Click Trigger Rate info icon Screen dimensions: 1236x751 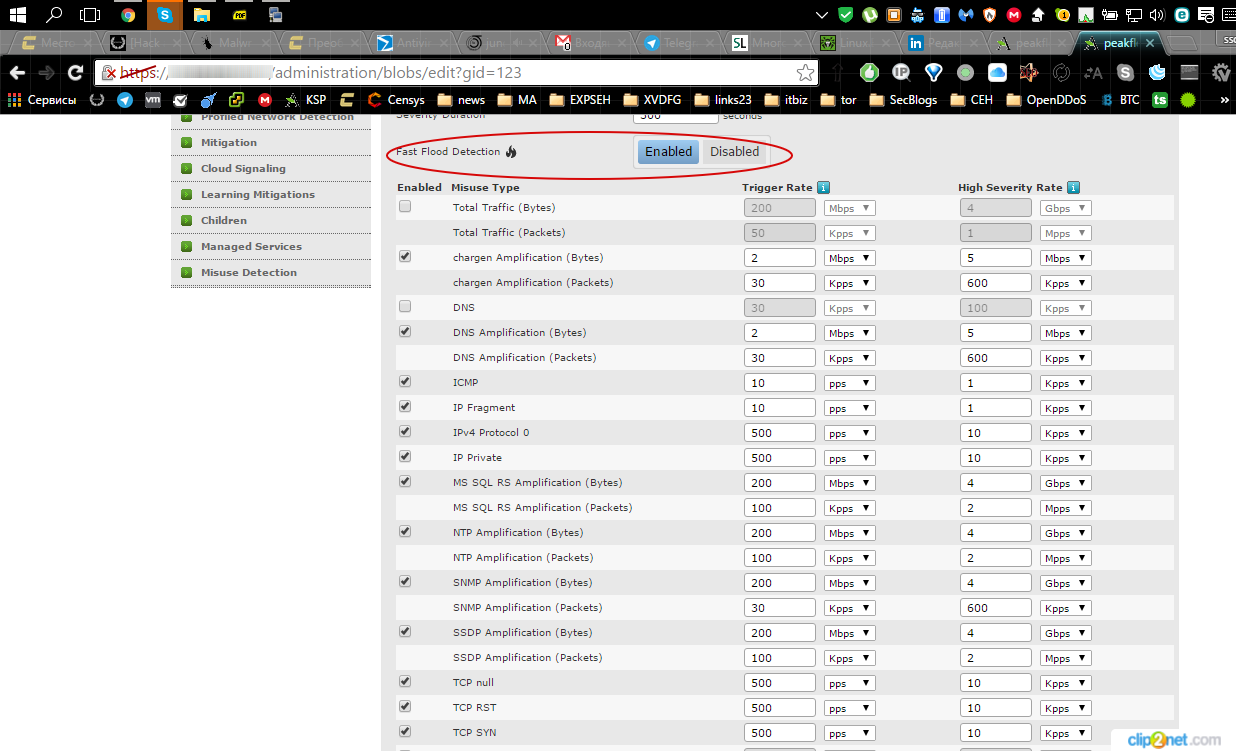click(x=823, y=187)
